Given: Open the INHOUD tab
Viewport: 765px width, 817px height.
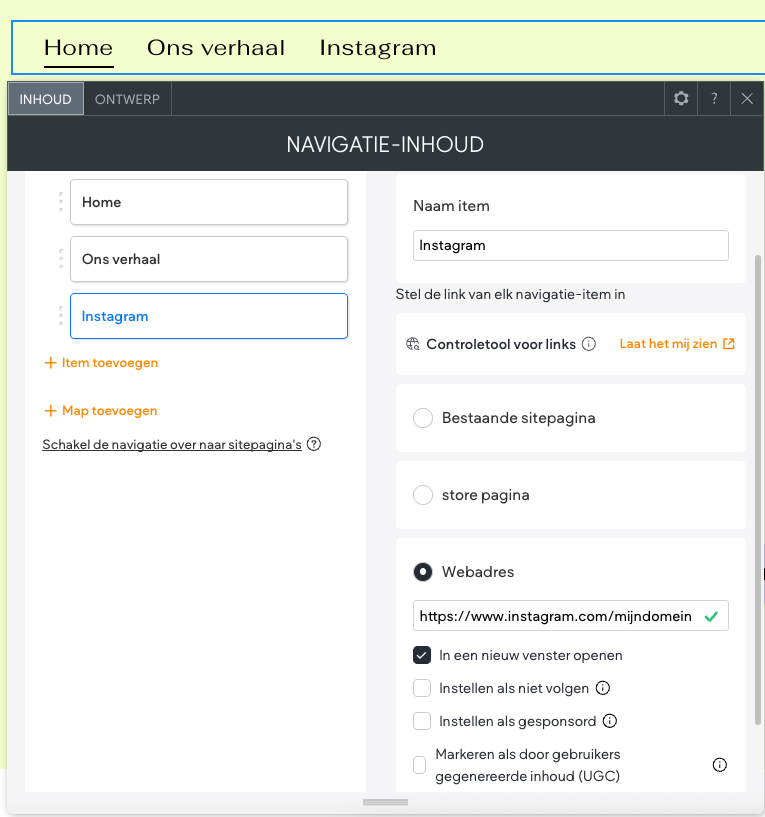Looking at the screenshot, I should [45, 99].
